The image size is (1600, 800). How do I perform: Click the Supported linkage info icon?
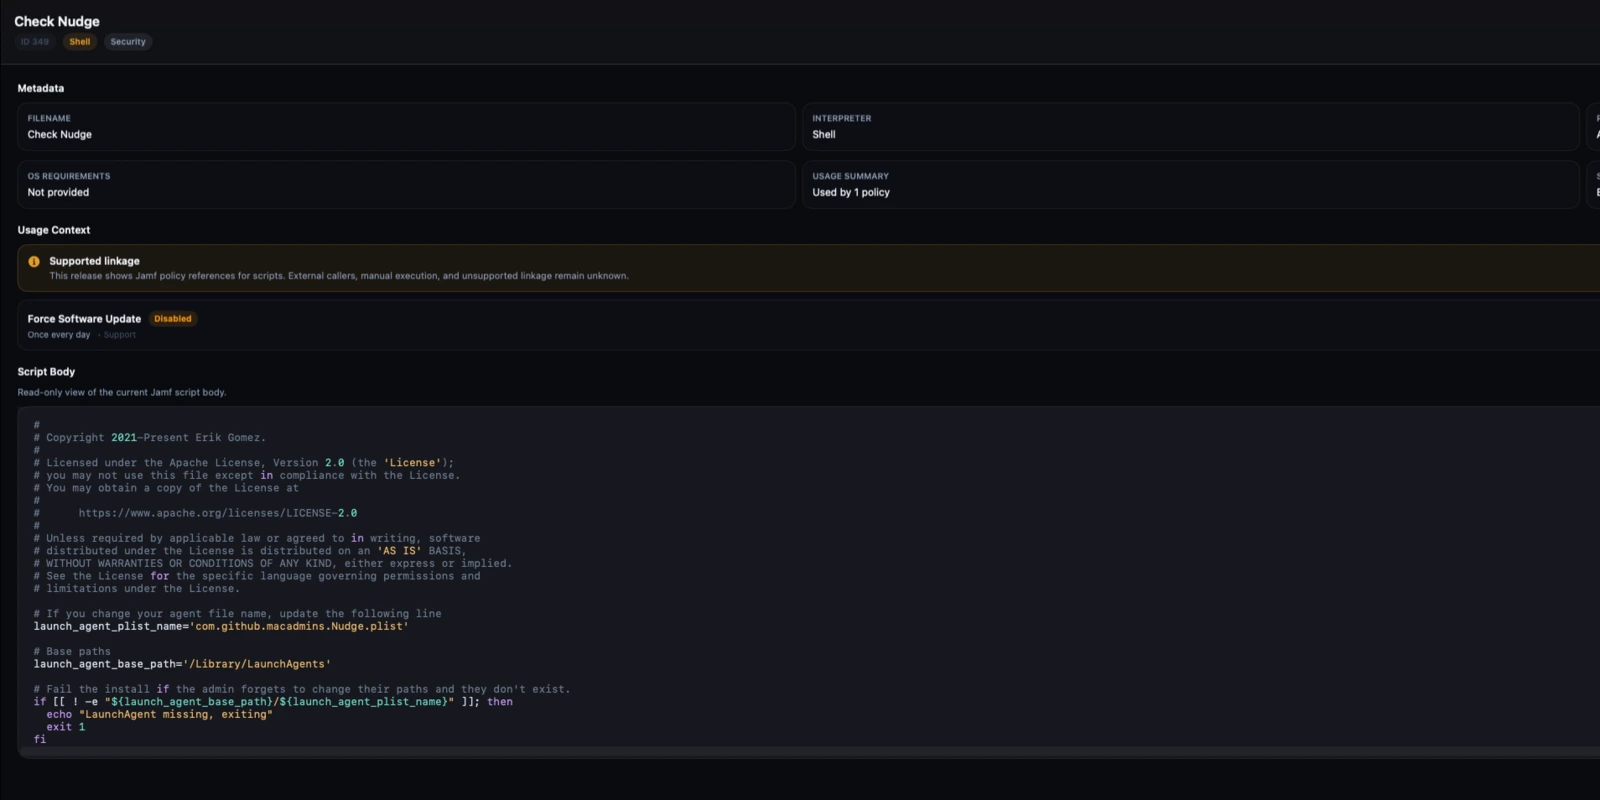coord(34,261)
